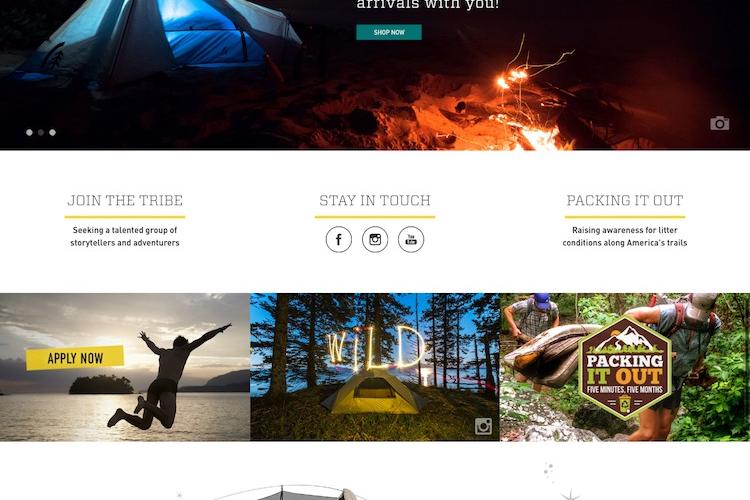Open the Join The Tribe heading
Image resolution: width=750 pixels, height=500 pixels.
(125, 200)
